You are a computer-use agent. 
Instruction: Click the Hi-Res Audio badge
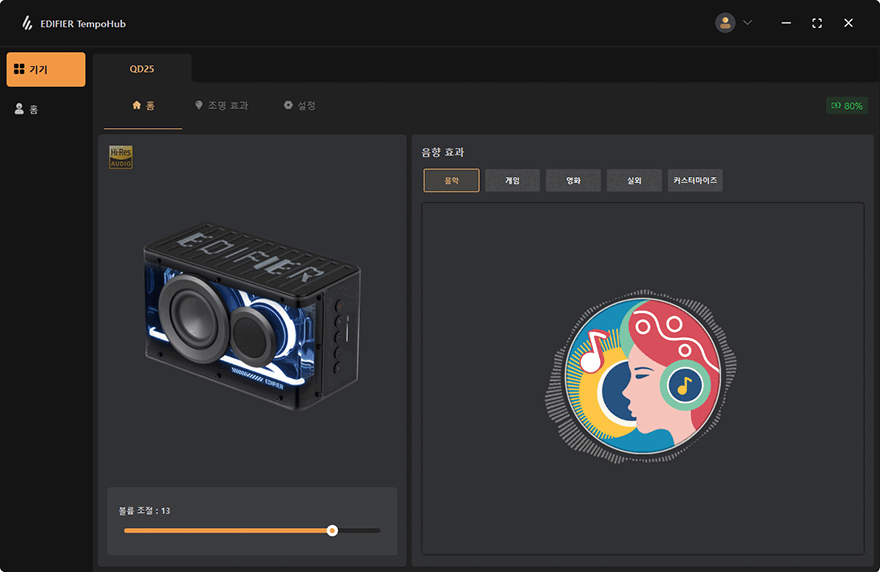coord(121,157)
